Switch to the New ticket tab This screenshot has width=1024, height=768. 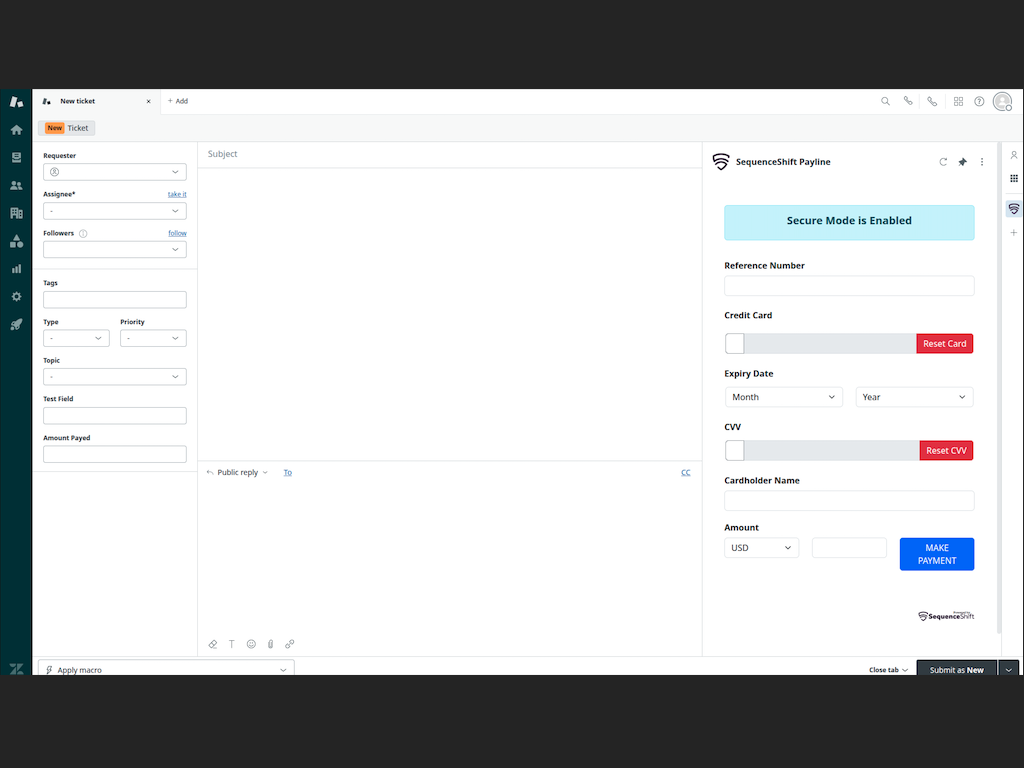click(80, 101)
